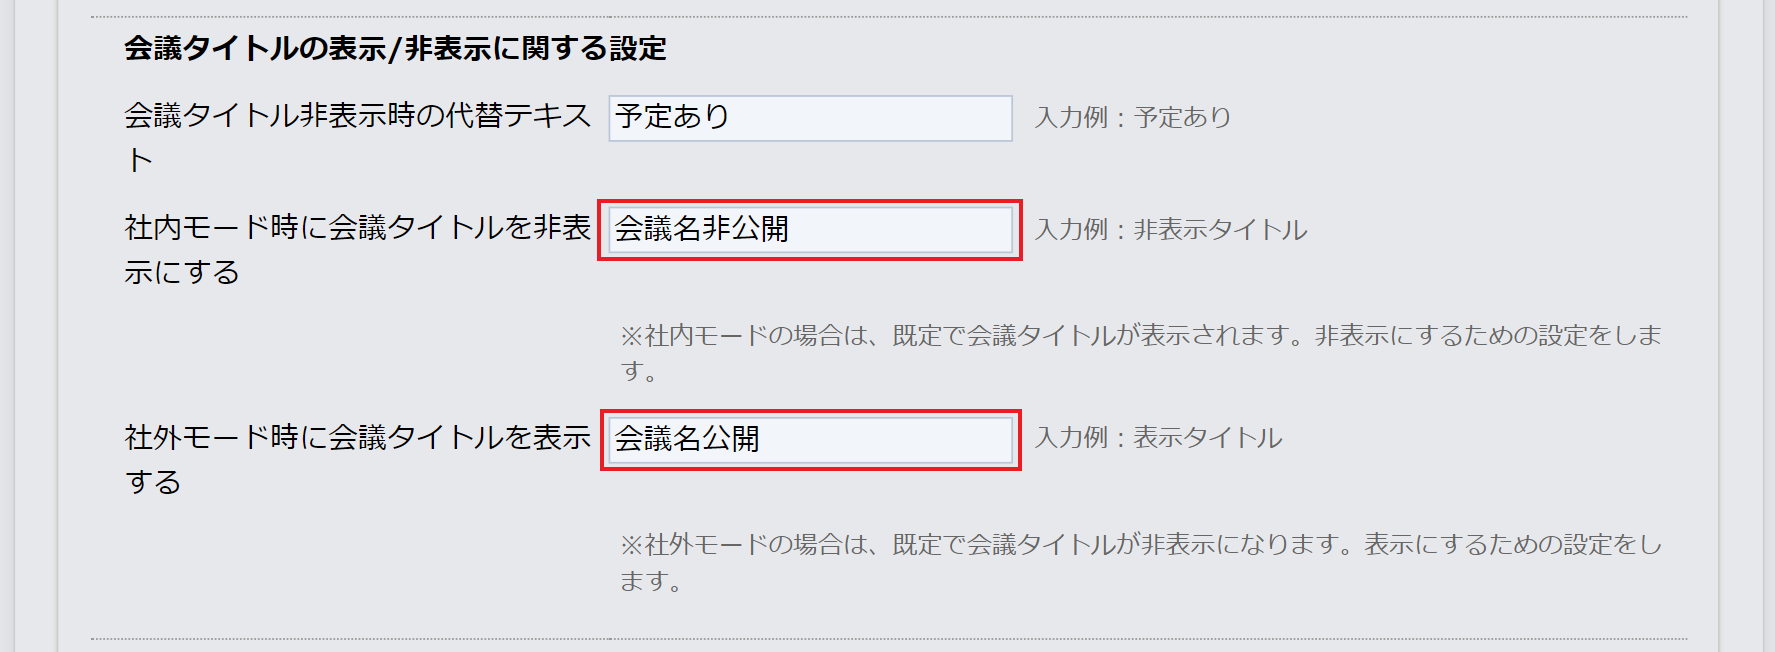
Task: Click the dotted divider at the section bottom
Action: [888, 638]
